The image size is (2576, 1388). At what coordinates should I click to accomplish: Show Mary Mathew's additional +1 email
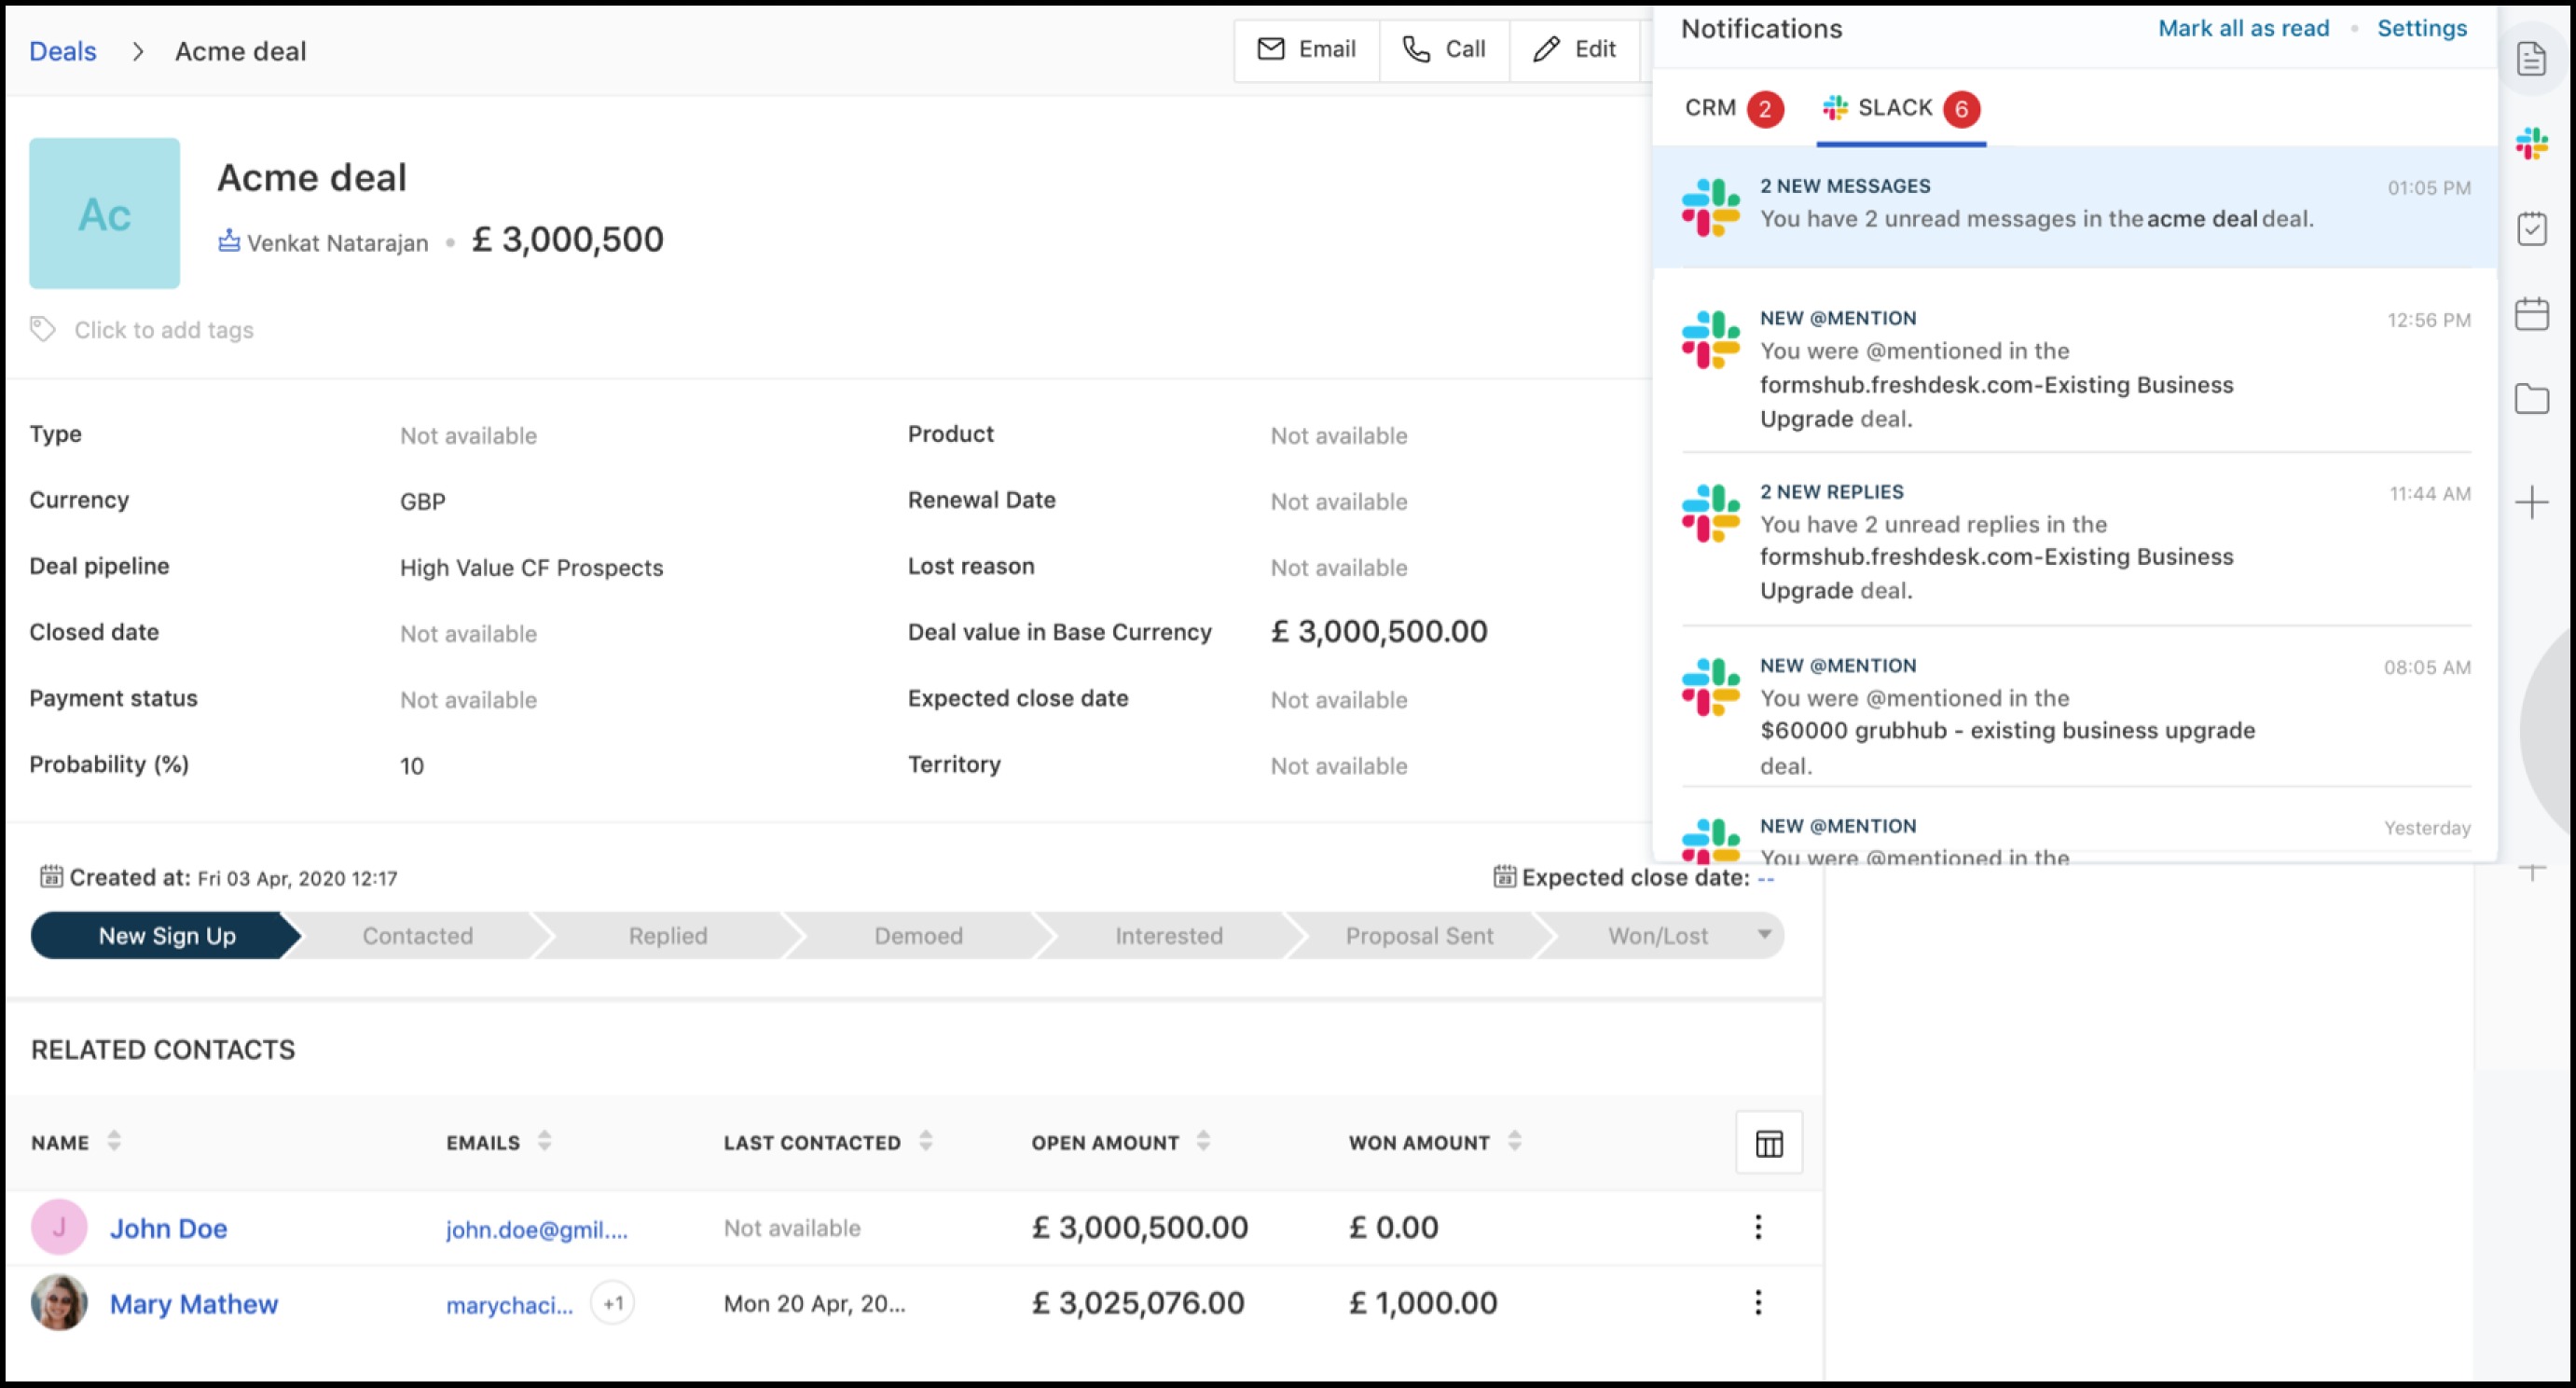pyautogui.click(x=612, y=1303)
